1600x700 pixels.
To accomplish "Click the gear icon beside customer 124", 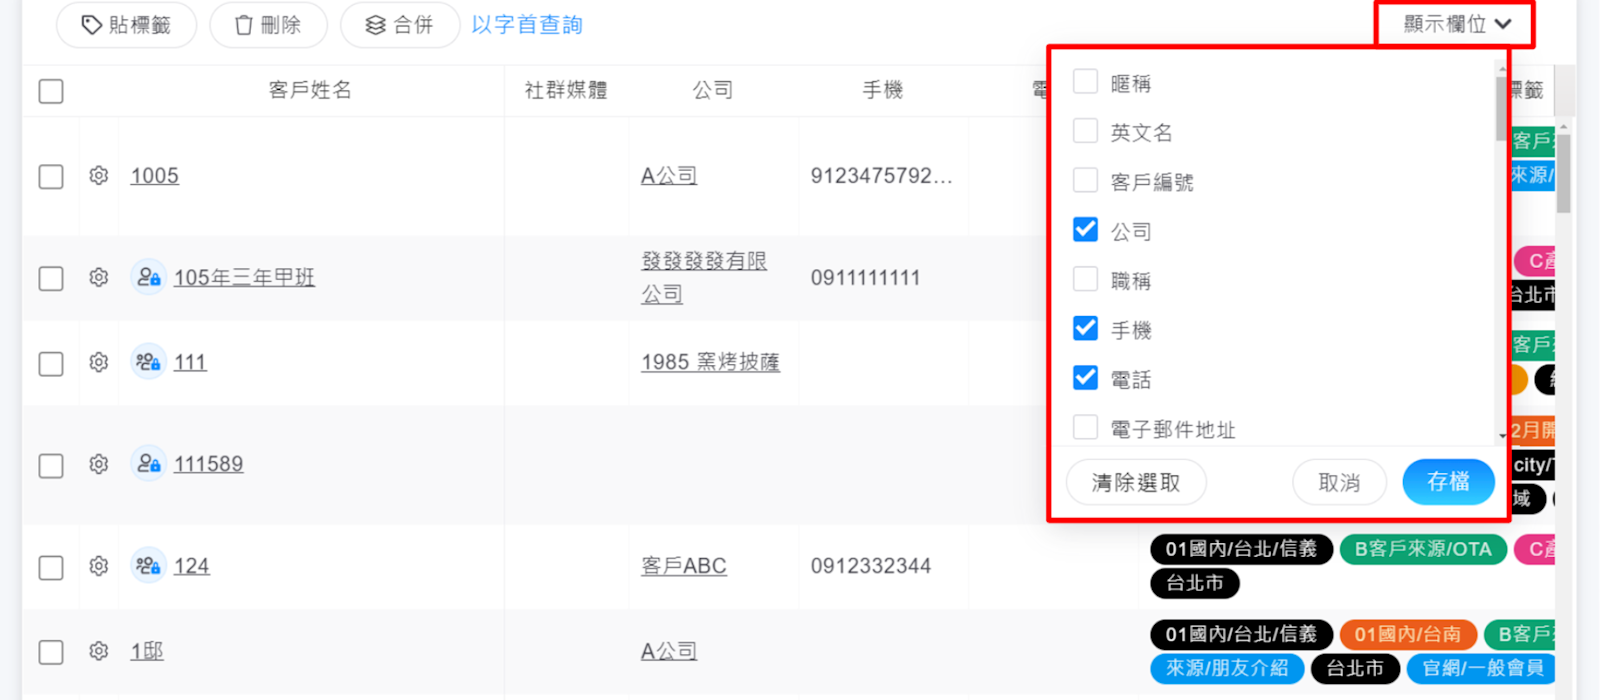I will click(98, 566).
